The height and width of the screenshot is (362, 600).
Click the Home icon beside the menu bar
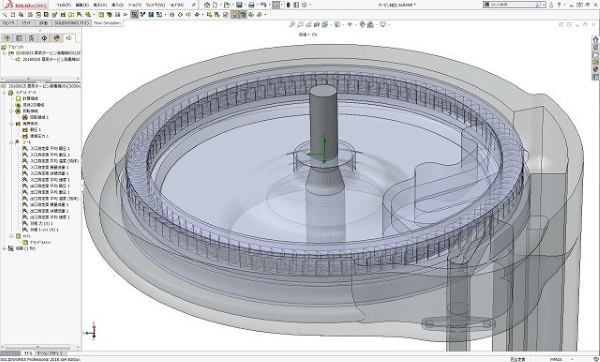(x=207, y=5)
